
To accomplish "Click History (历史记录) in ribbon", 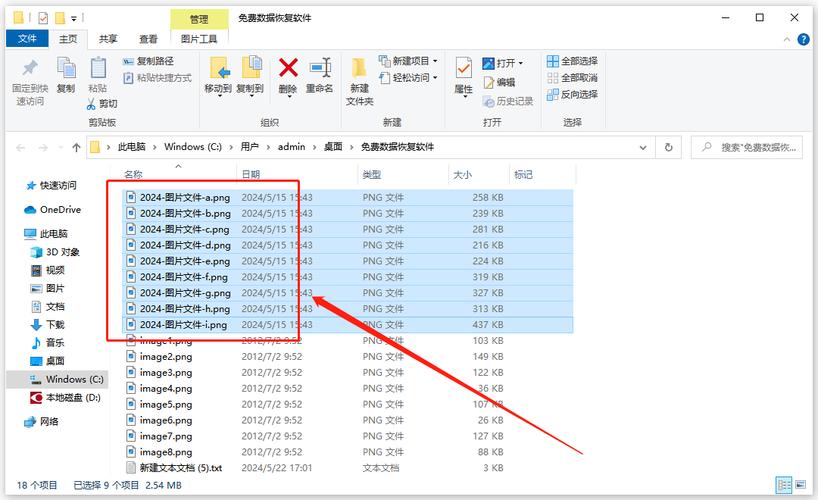I will [x=508, y=101].
